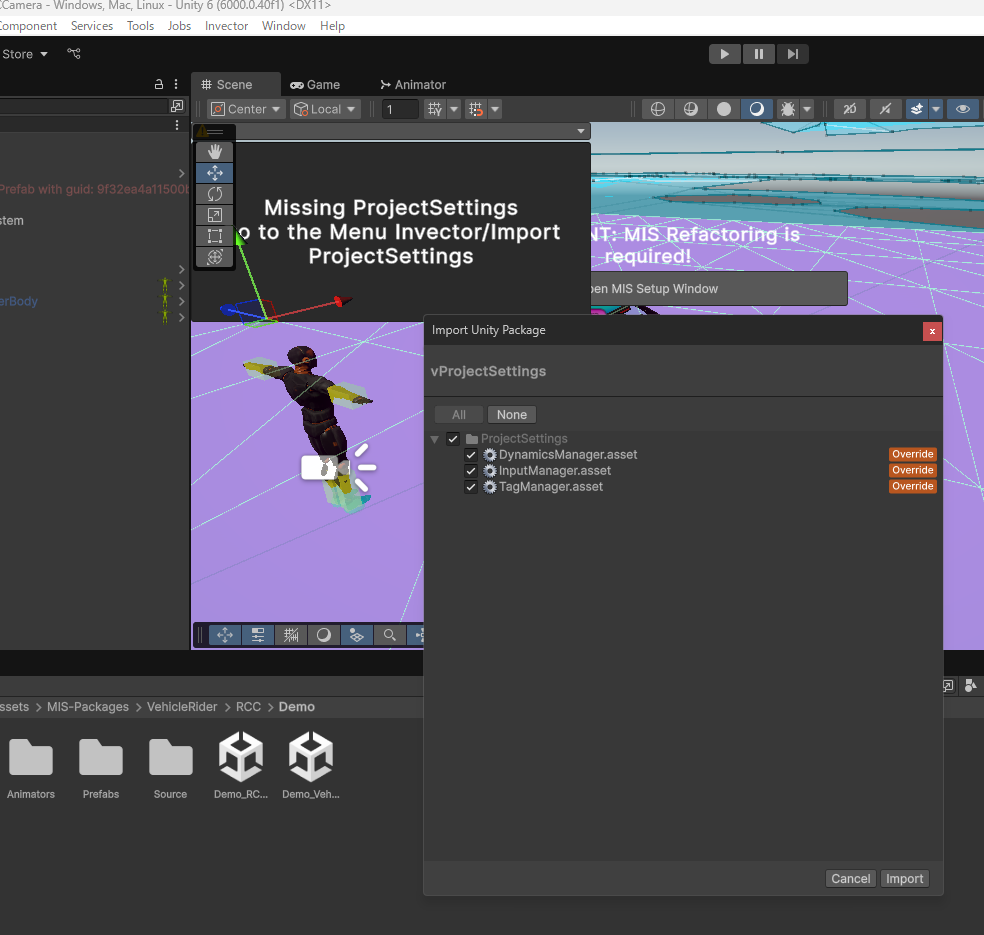Click the Import button
Screen dimensions: 984x935
pyautogui.click(x=904, y=879)
